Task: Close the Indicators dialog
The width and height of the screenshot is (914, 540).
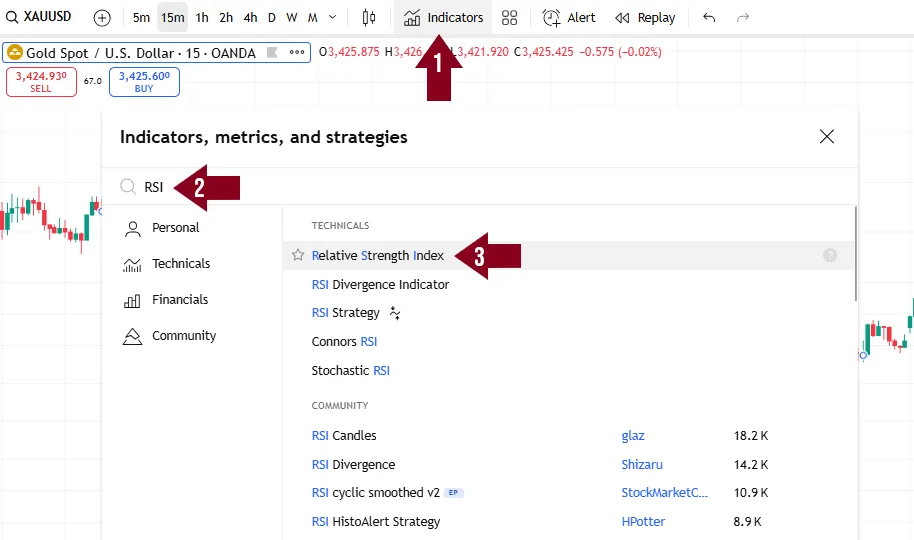Action: (826, 137)
